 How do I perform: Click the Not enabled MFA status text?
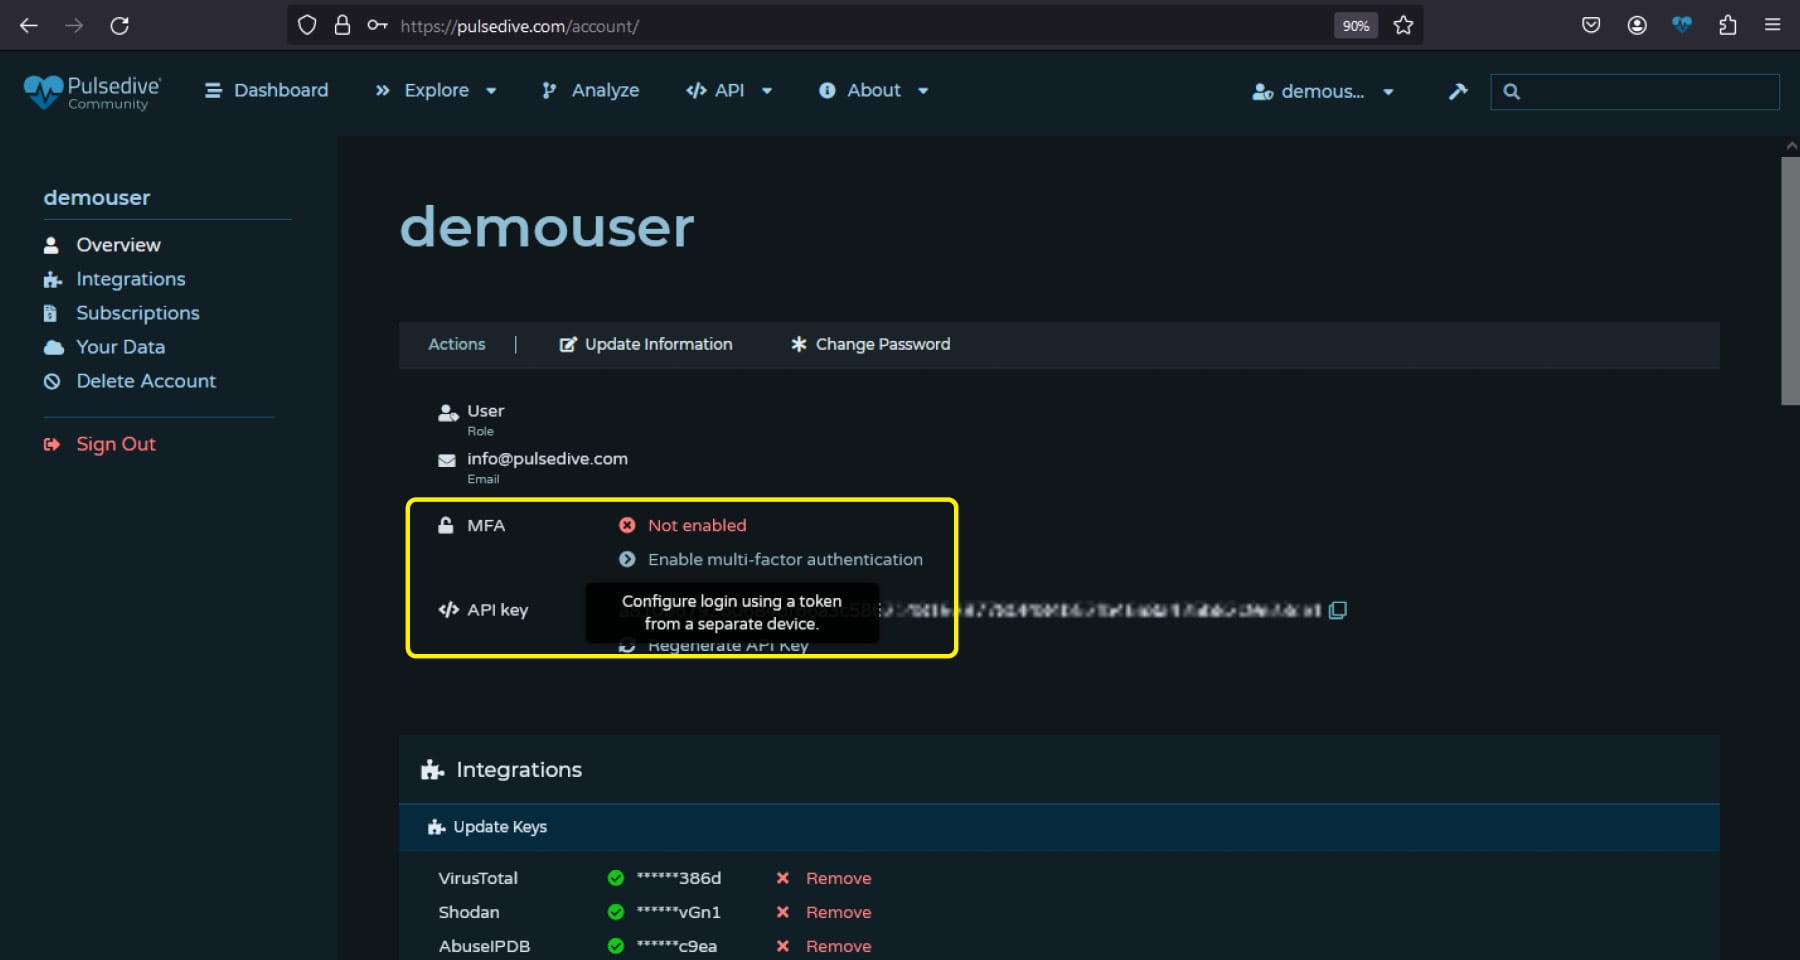tap(697, 526)
